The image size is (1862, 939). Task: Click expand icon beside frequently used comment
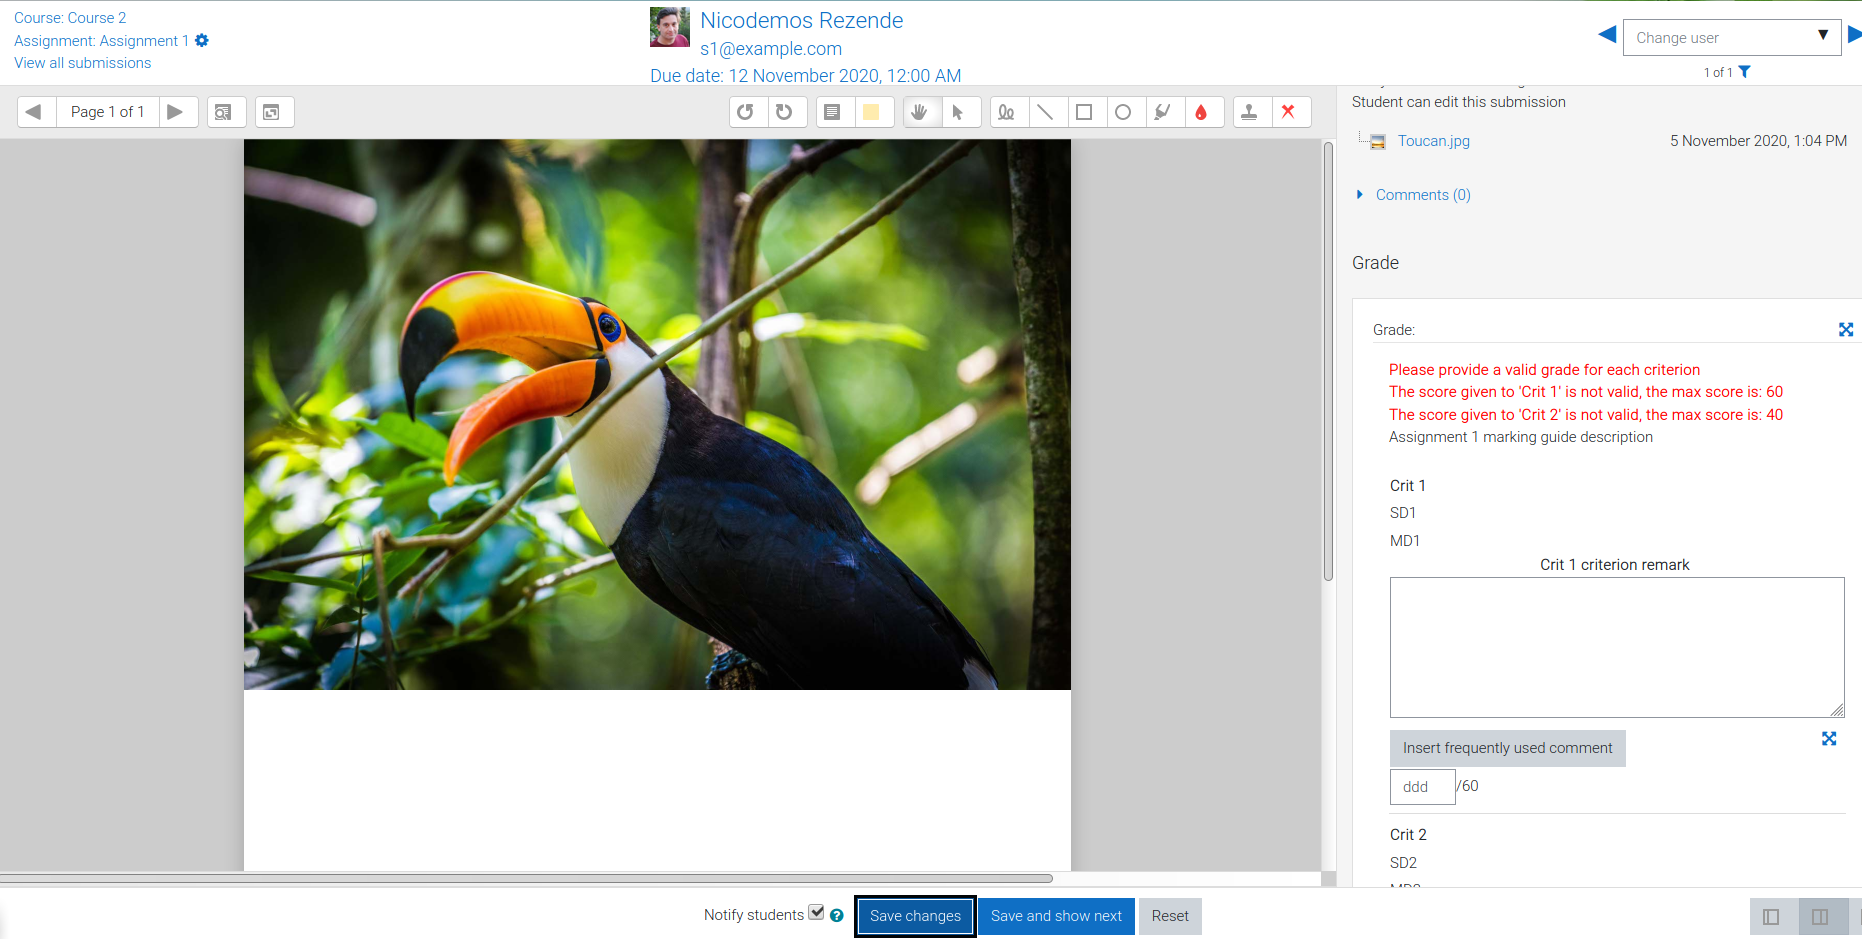point(1829,739)
